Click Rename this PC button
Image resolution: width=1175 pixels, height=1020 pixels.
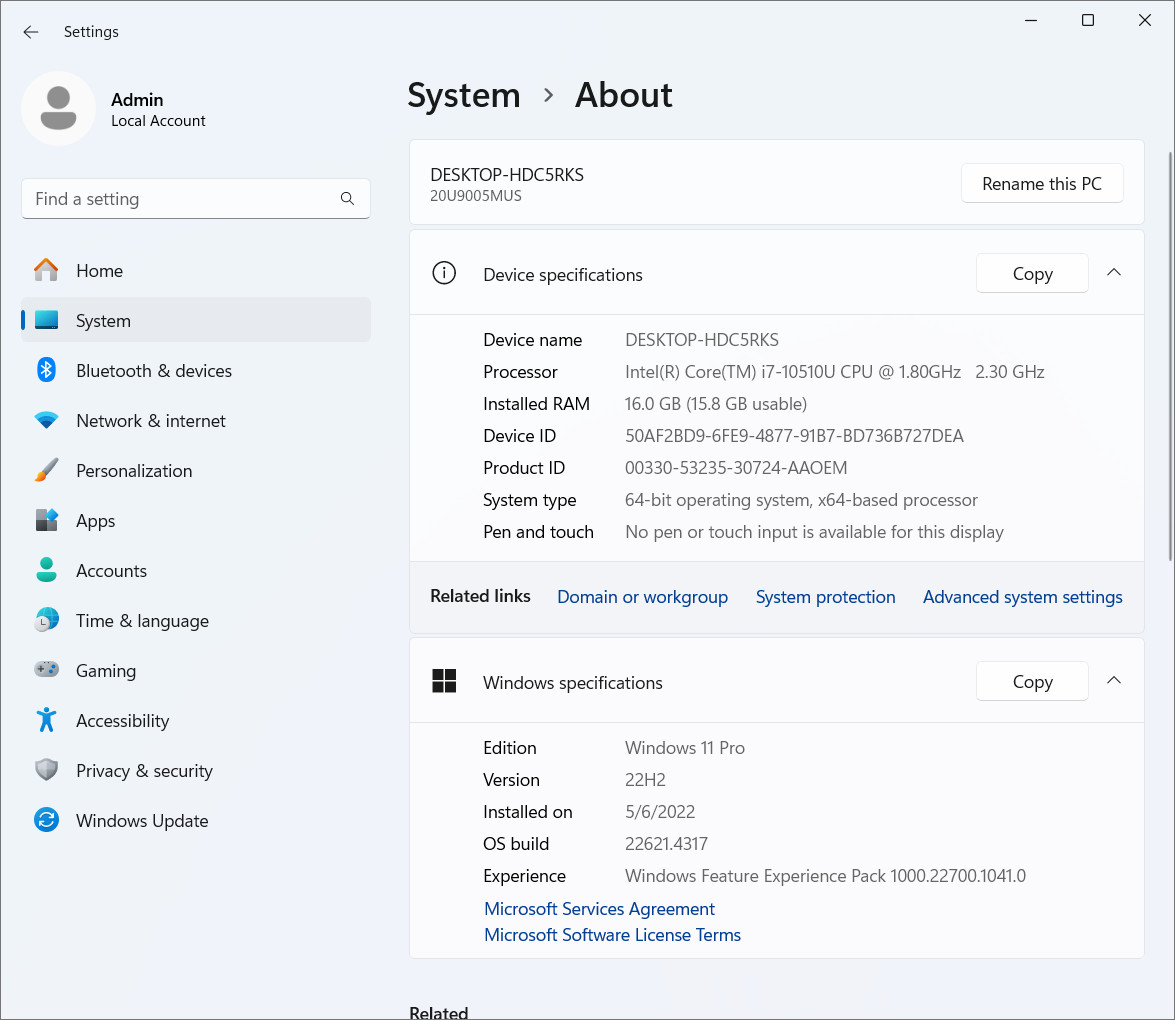pyautogui.click(x=1042, y=184)
